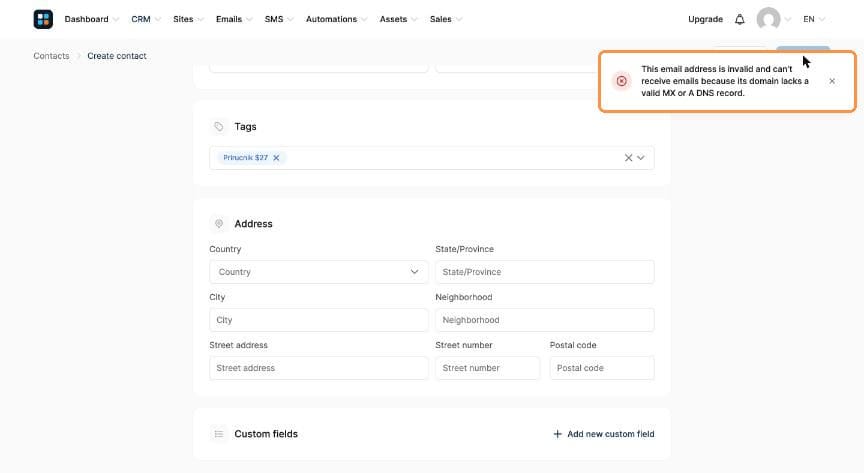Click the red error icon in toast
Viewport: 864px width, 473px height.
[622, 81]
